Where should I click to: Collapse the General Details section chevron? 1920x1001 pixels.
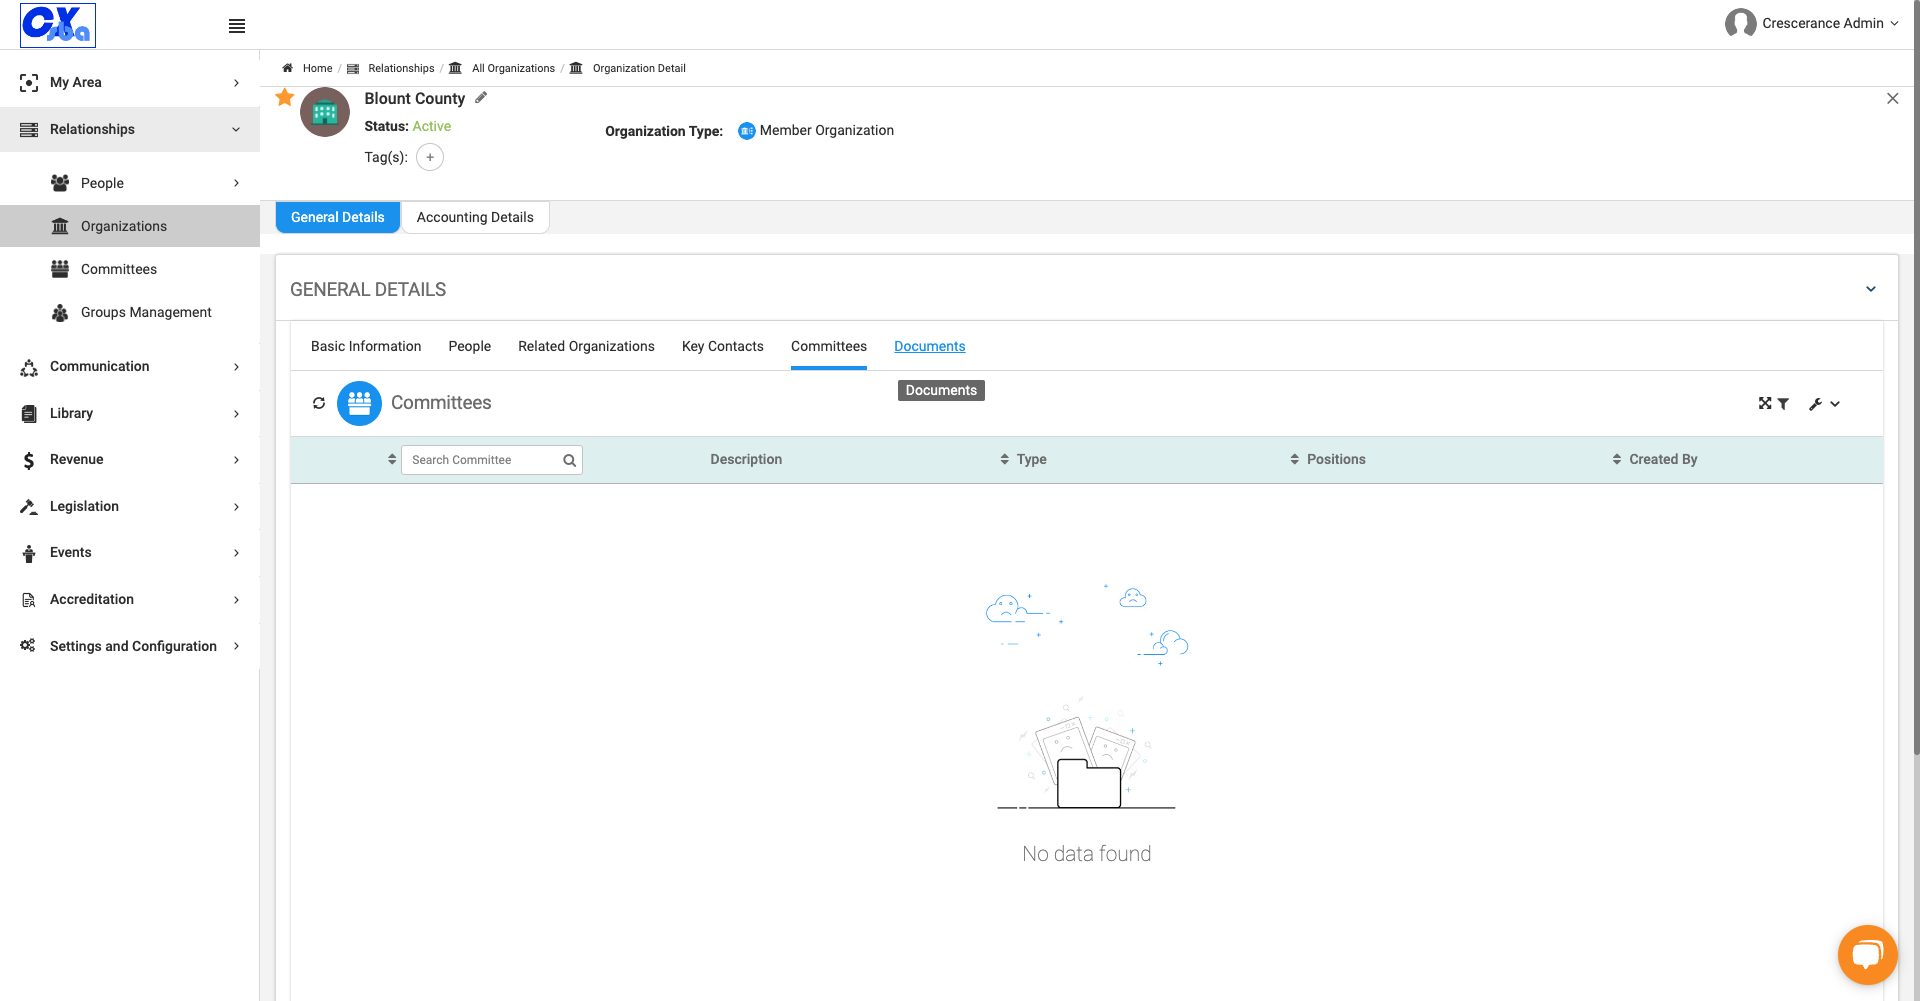[1871, 289]
